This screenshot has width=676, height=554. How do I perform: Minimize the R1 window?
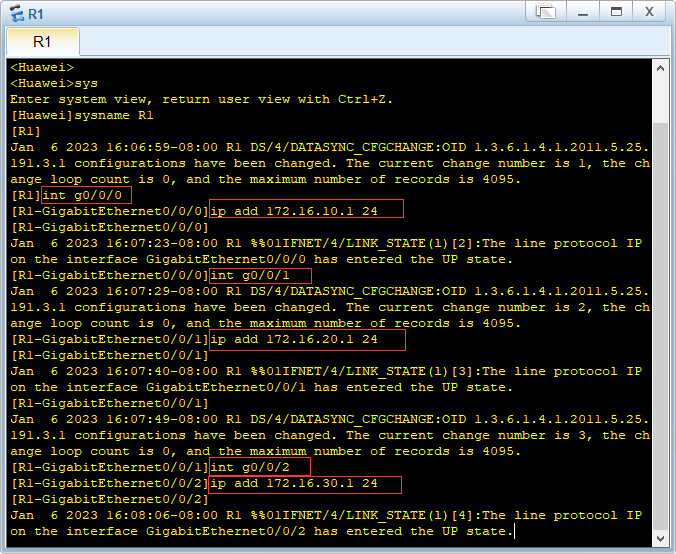583,12
